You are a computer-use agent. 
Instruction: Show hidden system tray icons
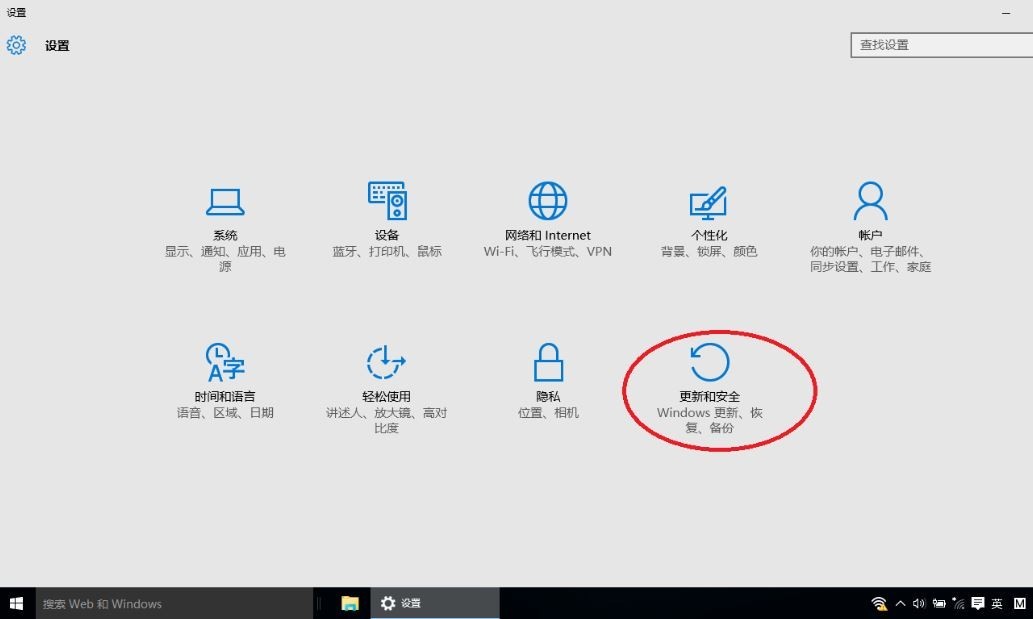[x=900, y=603]
